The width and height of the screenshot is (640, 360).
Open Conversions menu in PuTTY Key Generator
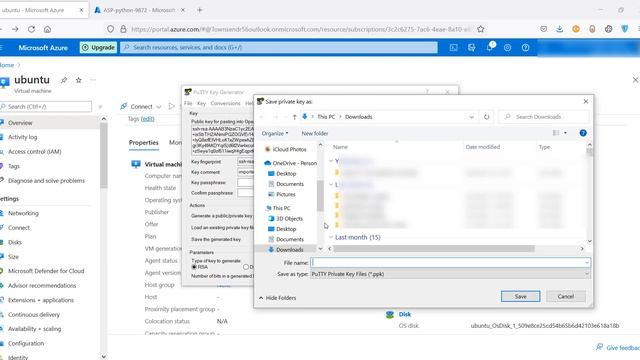[x=225, y=103]
